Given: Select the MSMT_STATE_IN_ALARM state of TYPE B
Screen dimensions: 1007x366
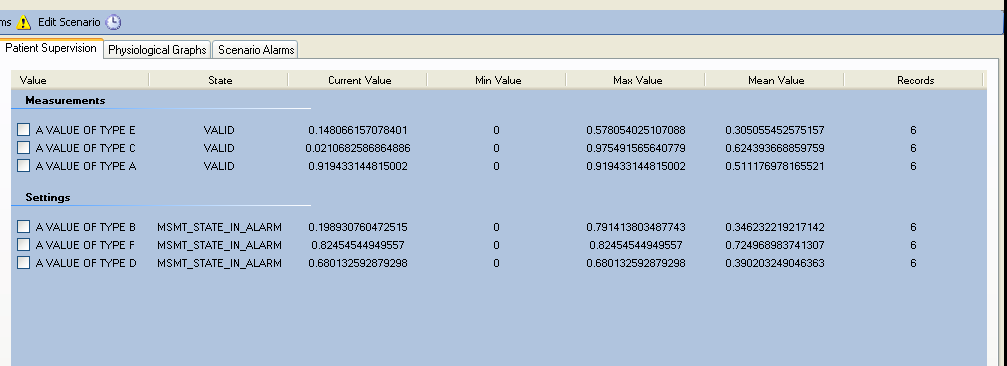Looking at the screenshot, I should [219, 227].
